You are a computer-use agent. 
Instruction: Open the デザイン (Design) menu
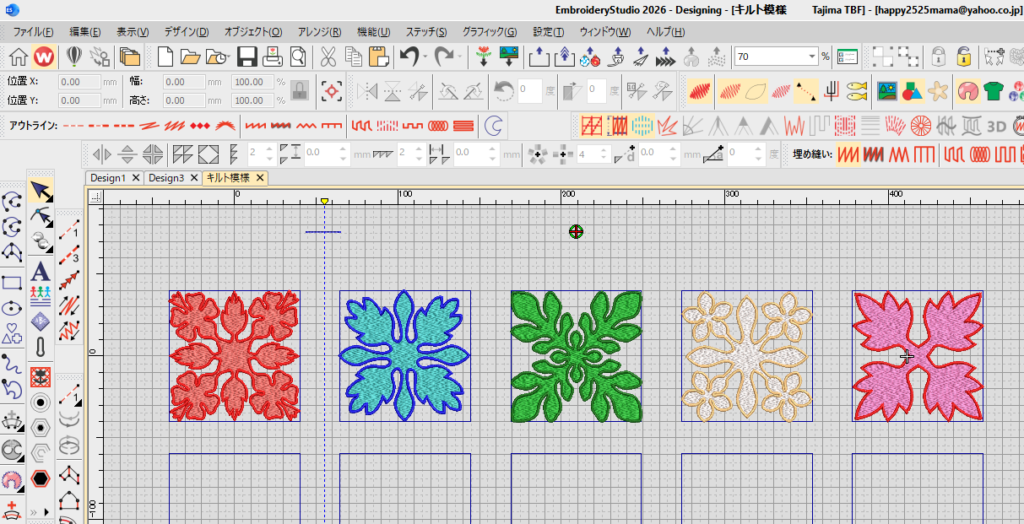[x=186, y=31]
